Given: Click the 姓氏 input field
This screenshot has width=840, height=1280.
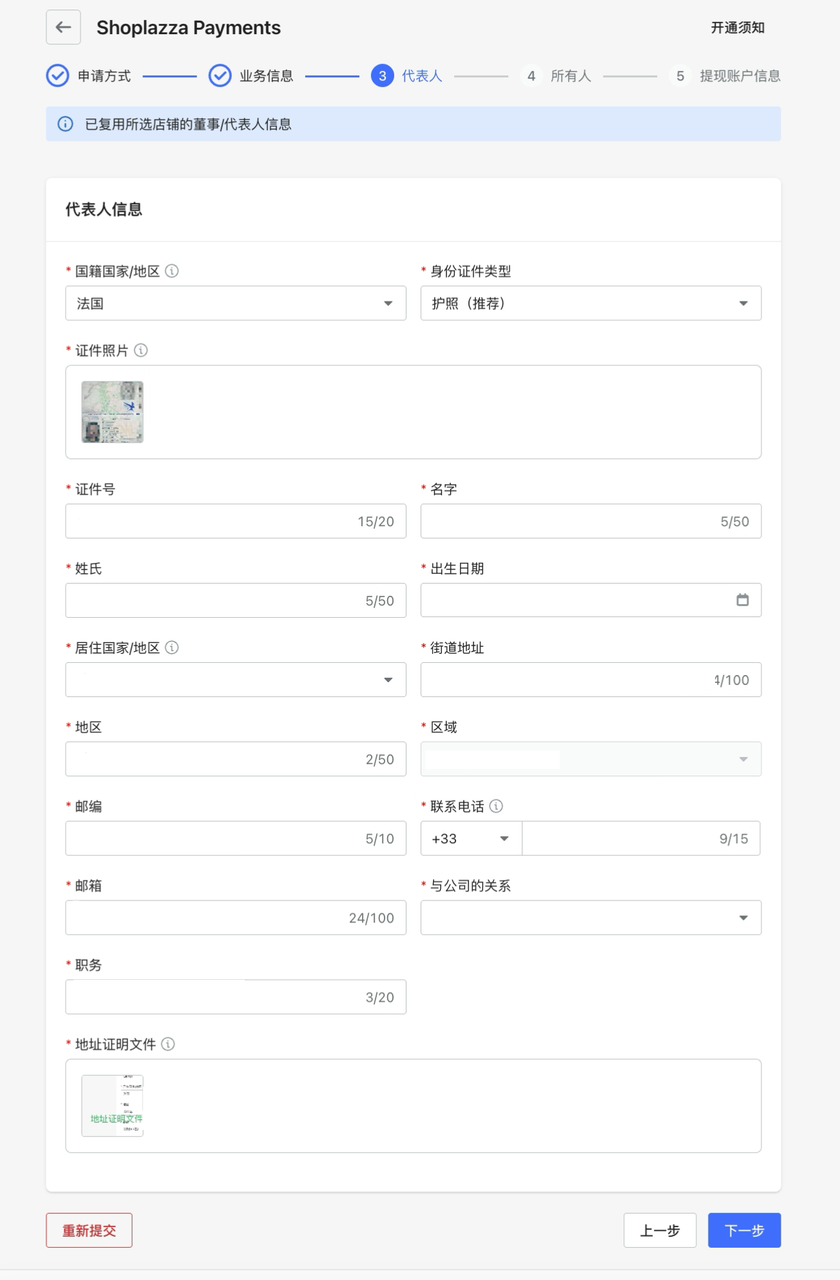Looking at the screenshot, I should click(236, 600).
